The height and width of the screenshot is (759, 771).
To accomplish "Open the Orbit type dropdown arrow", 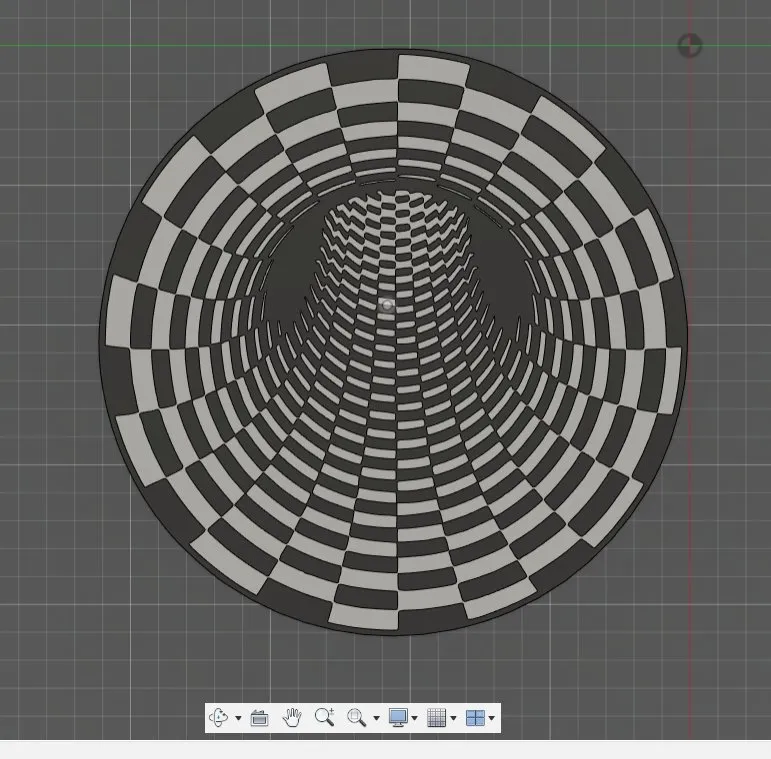I will [238, 718].
